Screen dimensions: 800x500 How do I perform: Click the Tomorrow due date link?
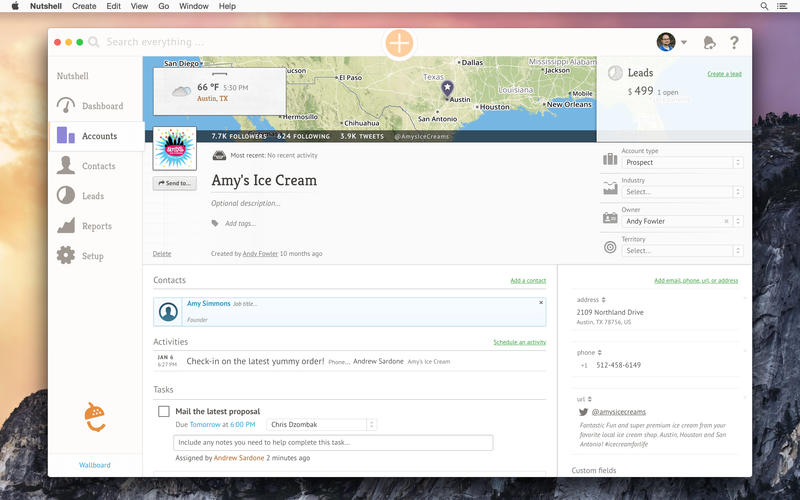(x=205, y=424)
